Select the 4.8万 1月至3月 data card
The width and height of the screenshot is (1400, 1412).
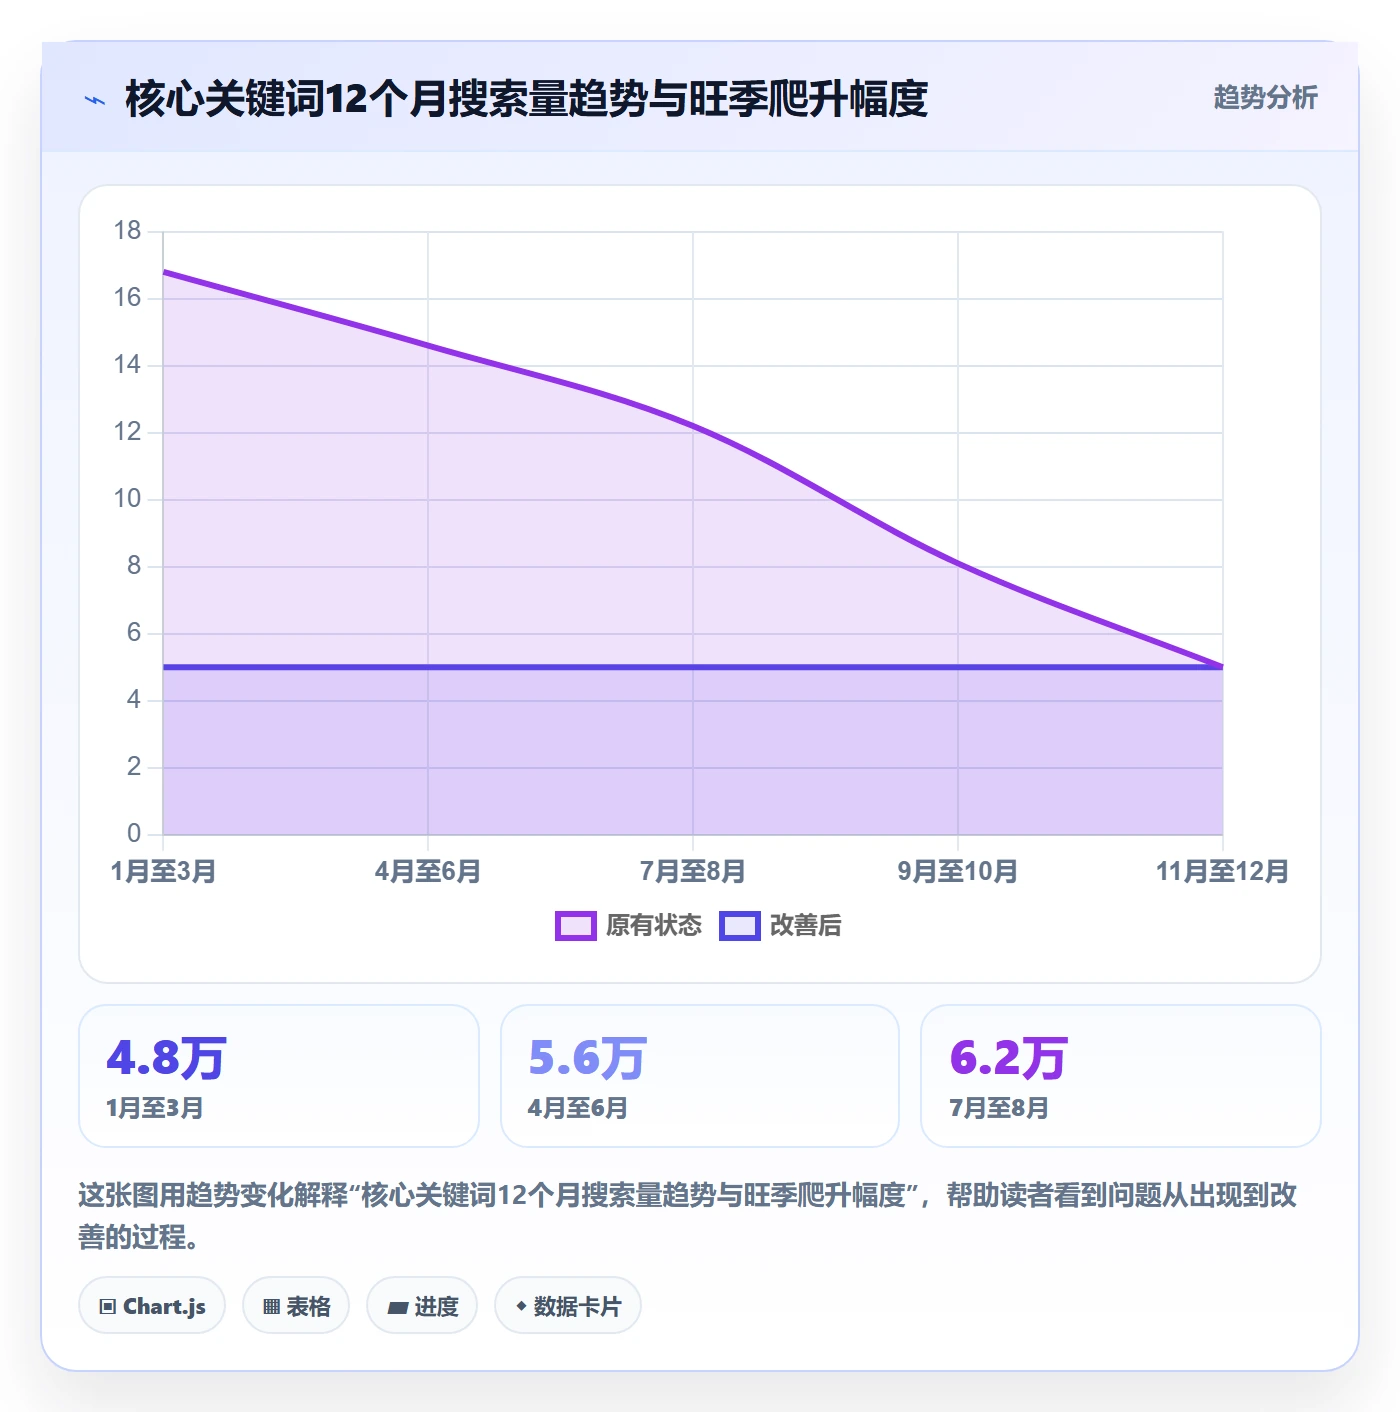(x=279, y=1075)
